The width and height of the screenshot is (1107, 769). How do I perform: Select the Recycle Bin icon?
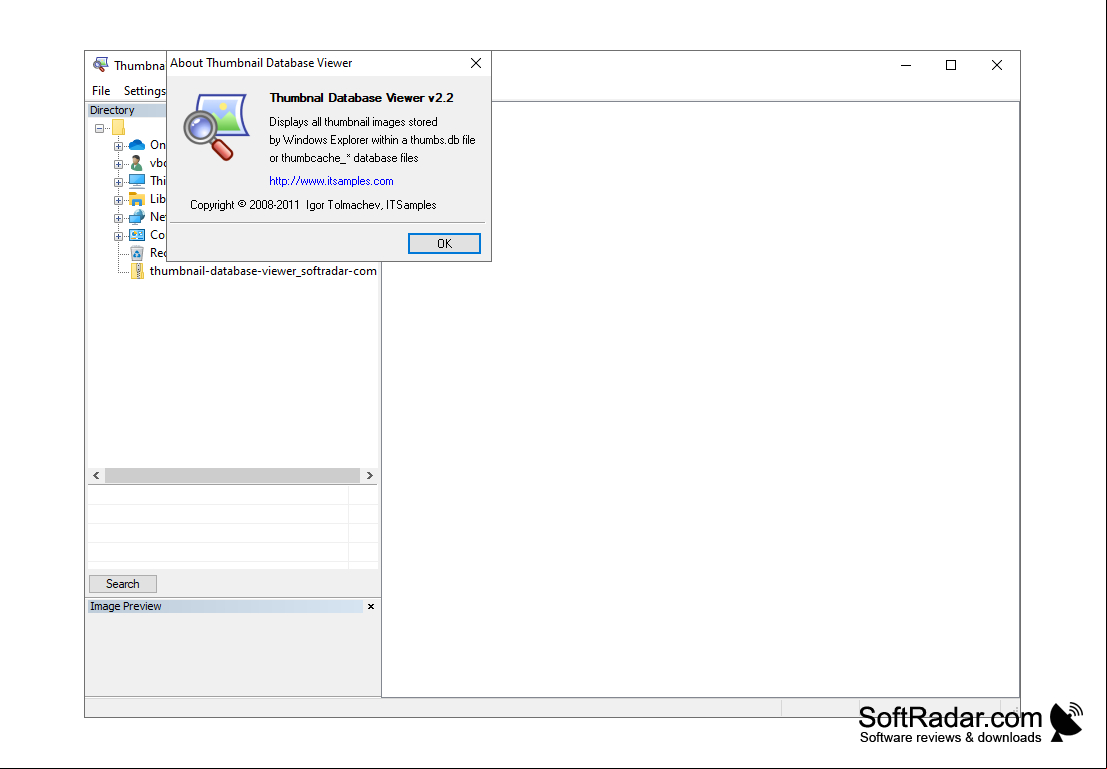coord(137,253)
